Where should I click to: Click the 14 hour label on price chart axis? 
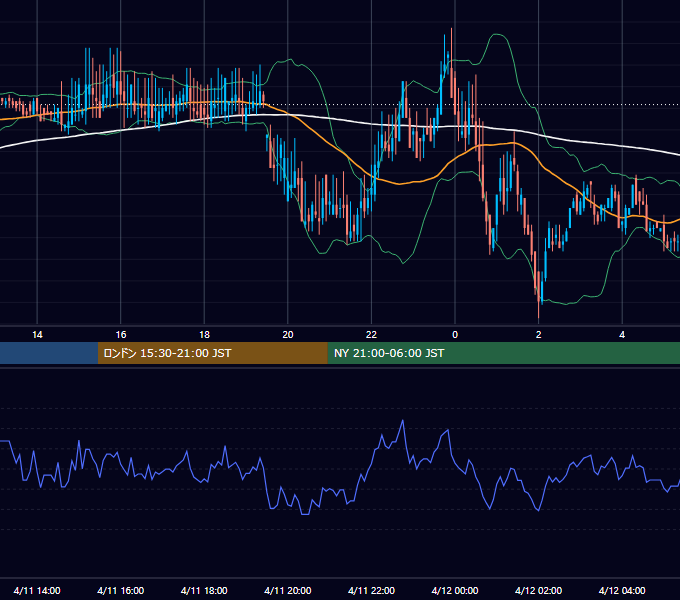click(37, 335)
